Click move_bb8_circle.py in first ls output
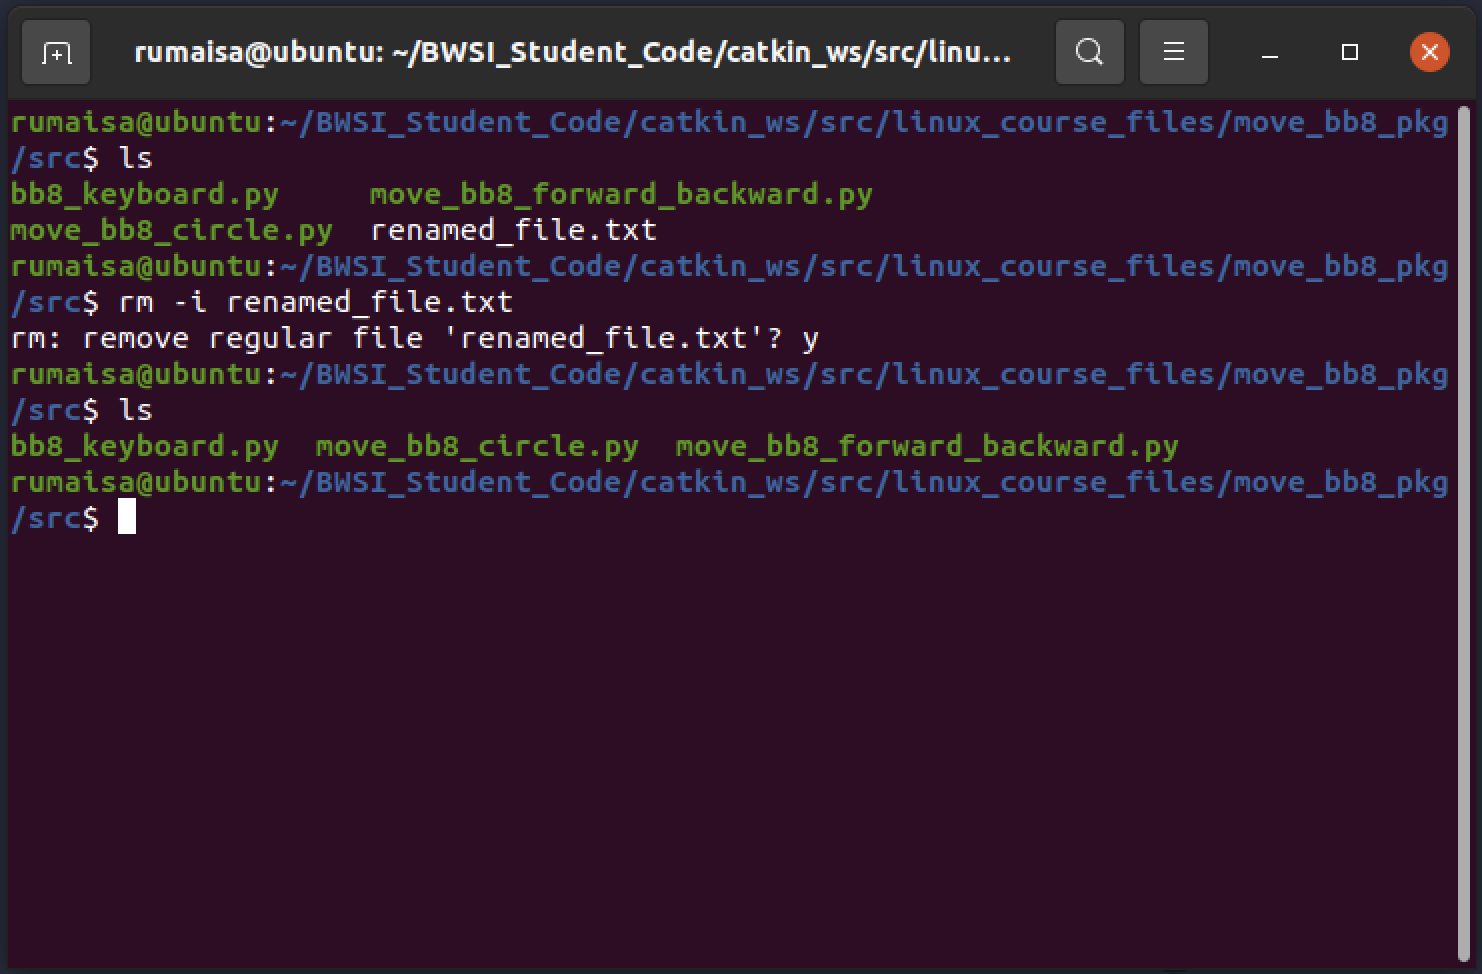This screenshot has width=1482, height=974. (x=171, y=230)
